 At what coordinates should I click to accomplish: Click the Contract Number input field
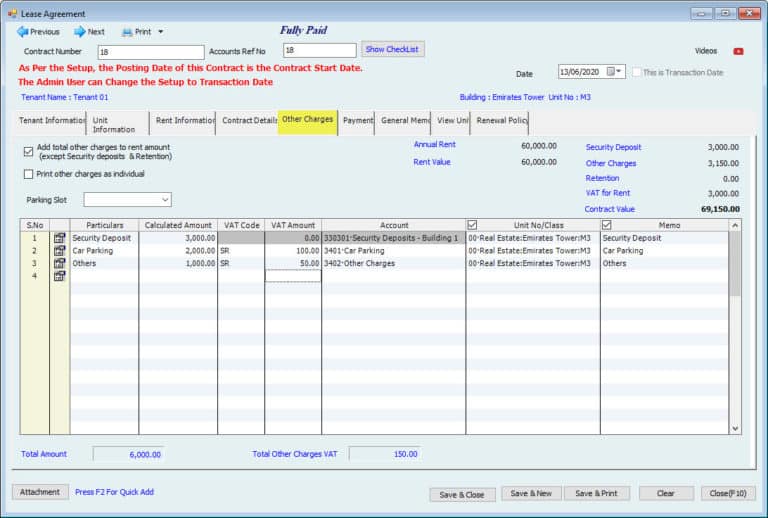click(150, 51)
